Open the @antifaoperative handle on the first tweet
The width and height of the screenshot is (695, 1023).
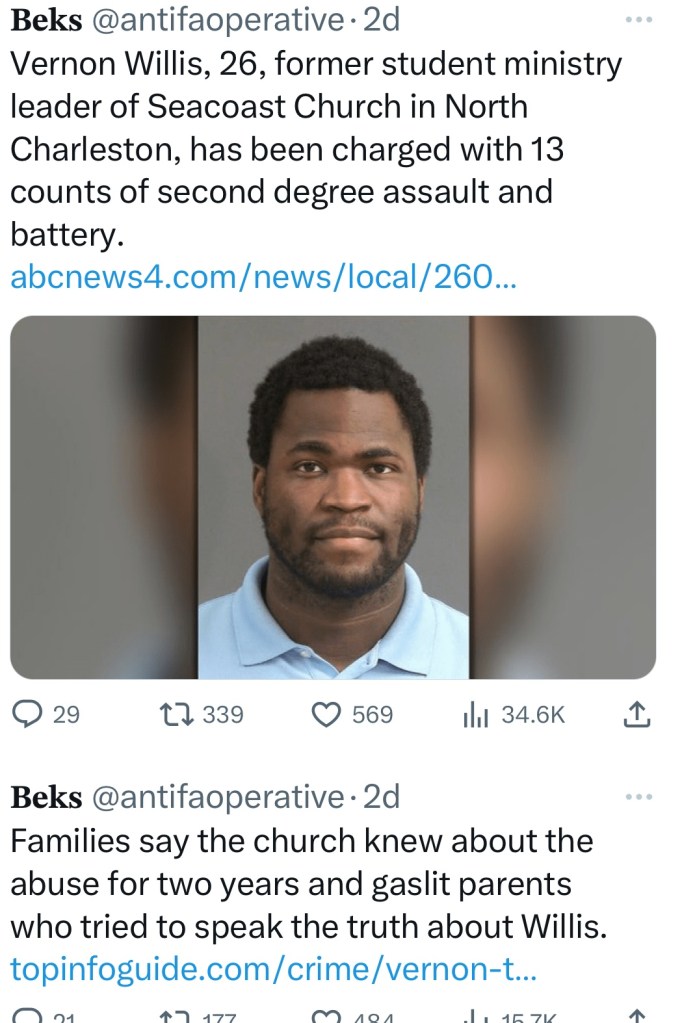click(x=218, y=20)
